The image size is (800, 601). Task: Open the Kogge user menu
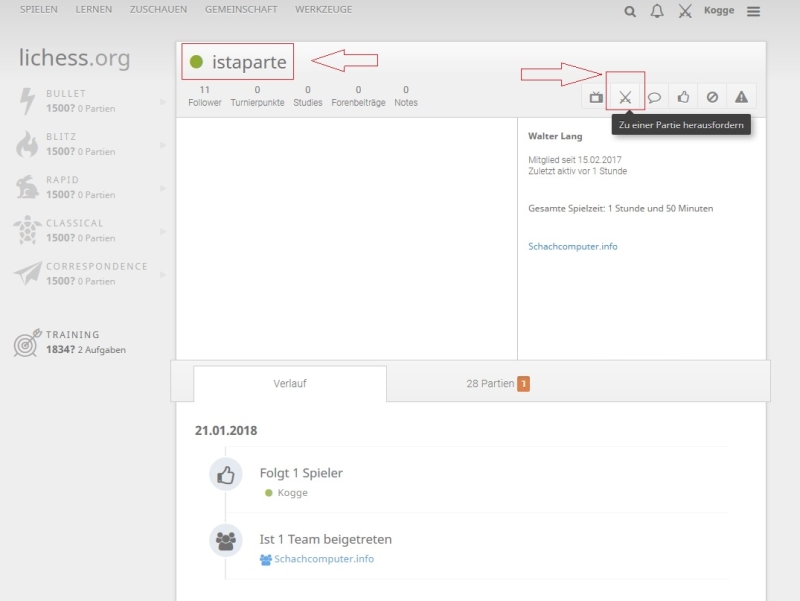tap(719, 11)
